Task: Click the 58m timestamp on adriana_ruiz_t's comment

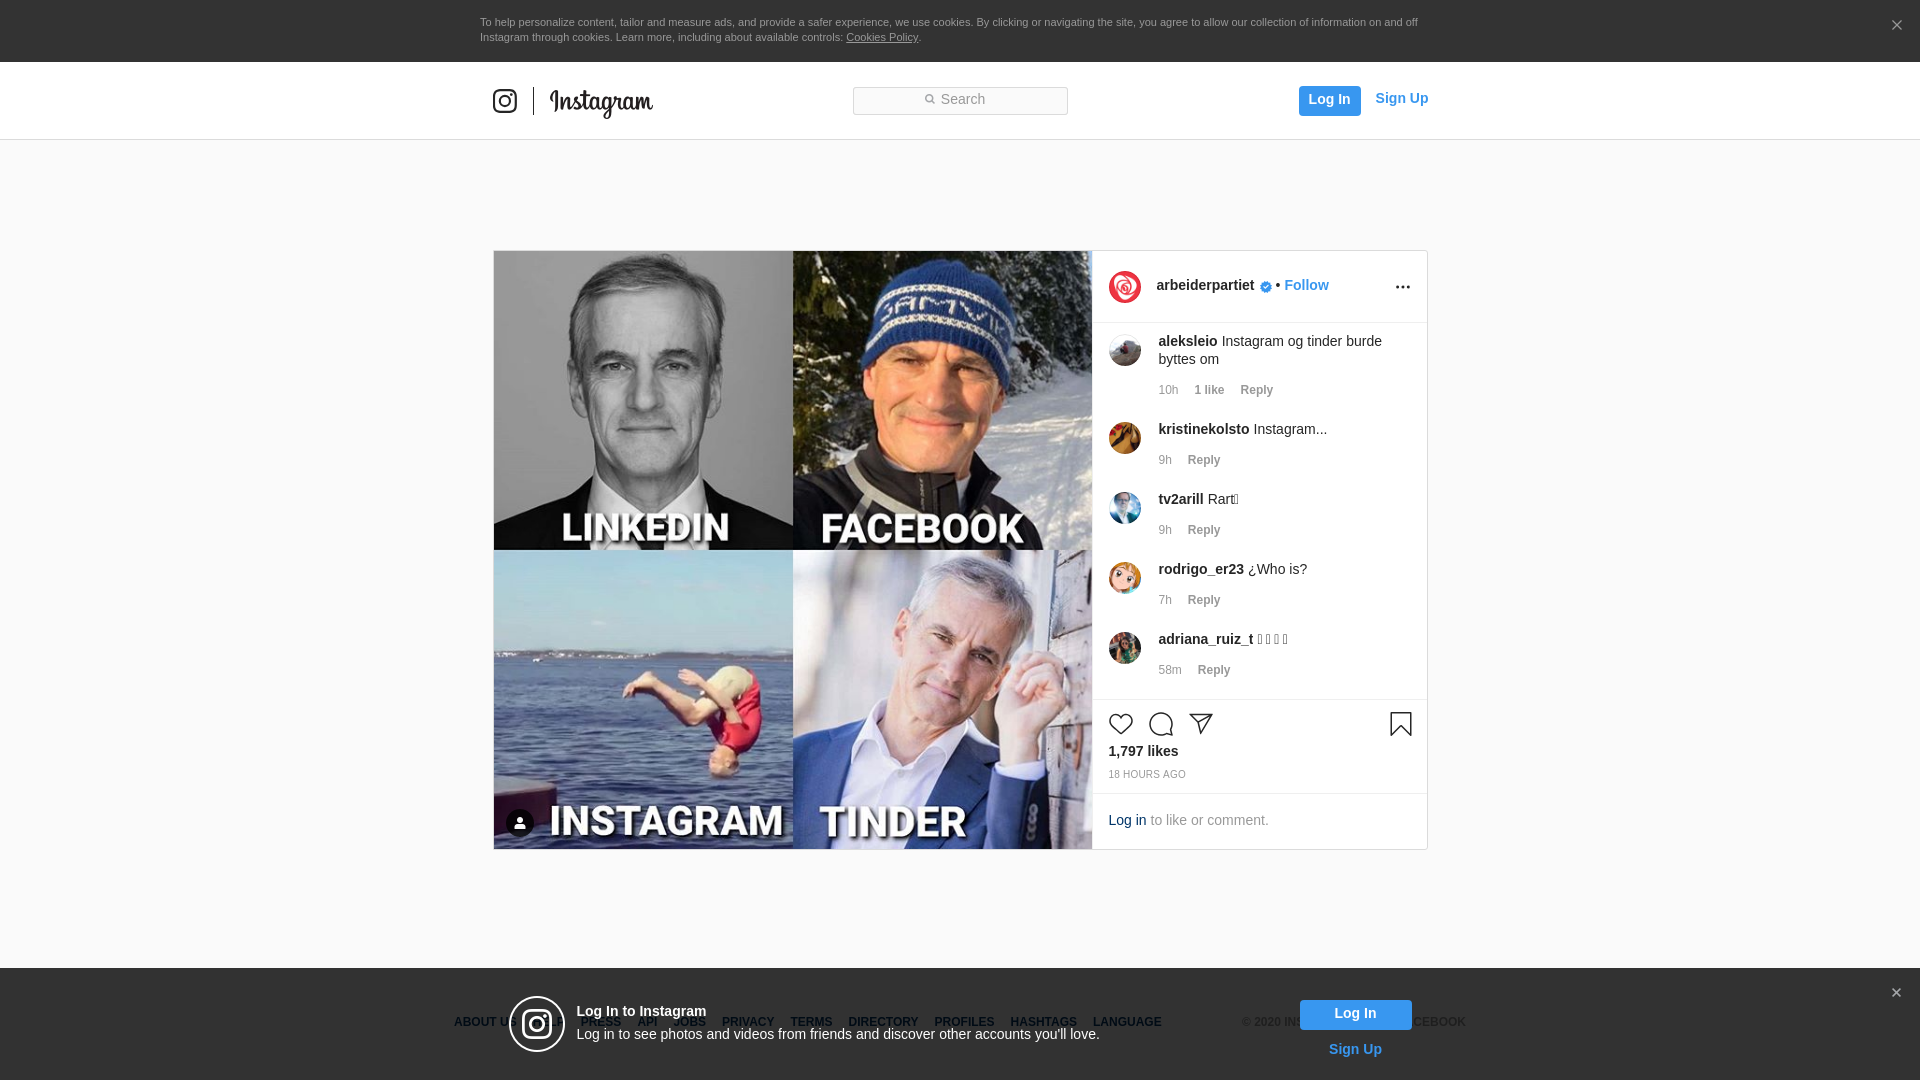Action: 1170,670
